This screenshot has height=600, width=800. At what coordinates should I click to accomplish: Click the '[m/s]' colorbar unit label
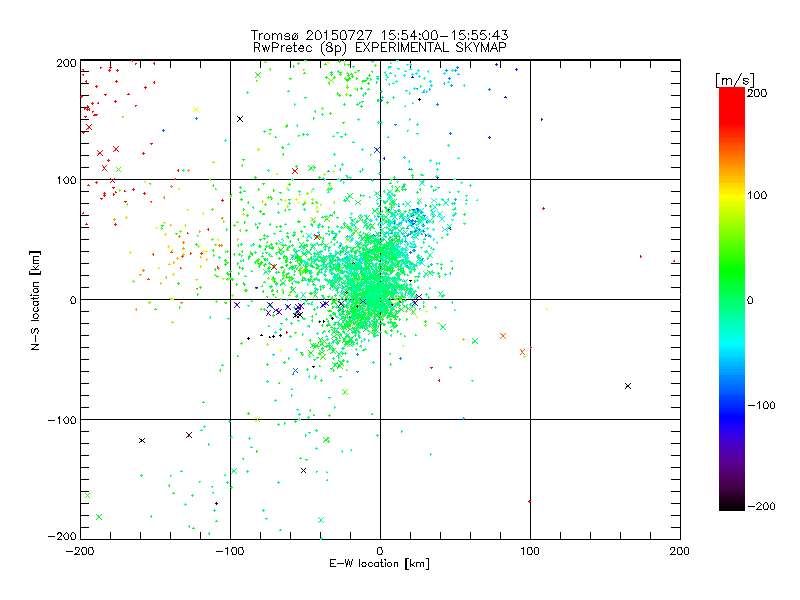[x=735, y=80]
